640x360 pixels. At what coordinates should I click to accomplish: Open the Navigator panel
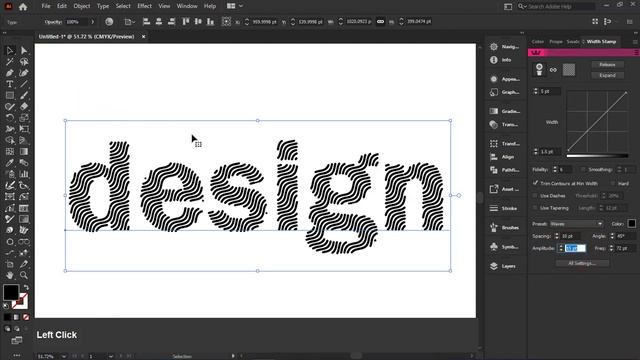coord(504,47)
